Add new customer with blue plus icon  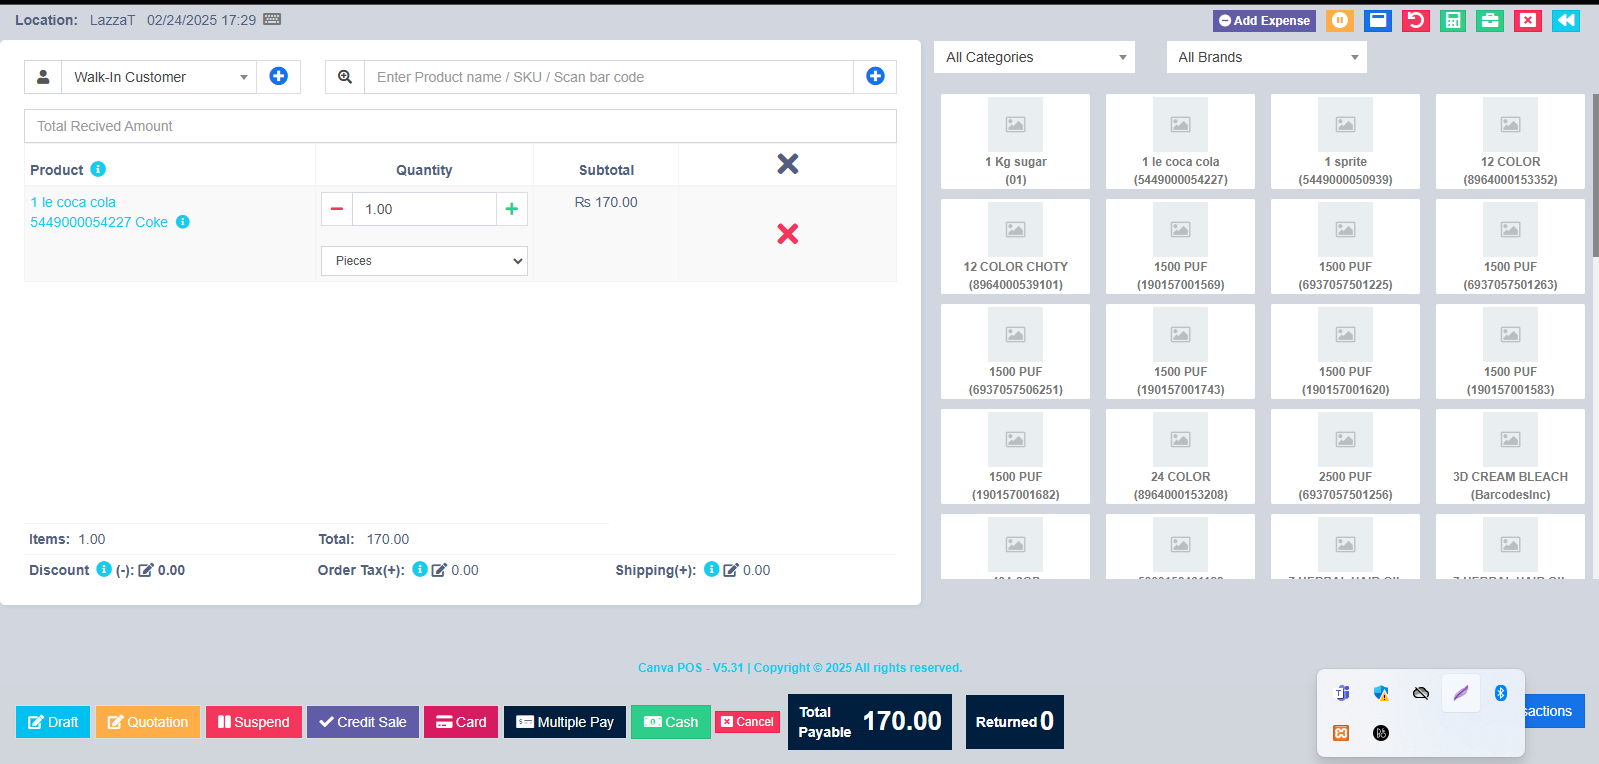(278, 77)
